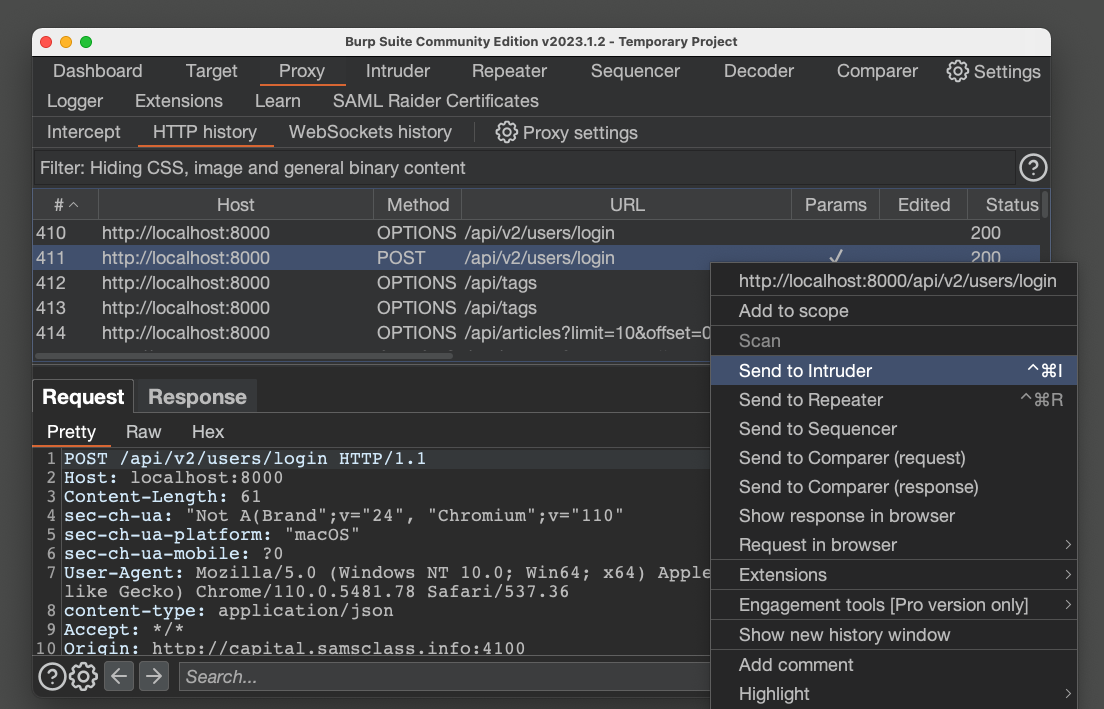The image size is (1104, 709).
Task: Click the Settings gear icon in top bar
Action: click(958, 71)
